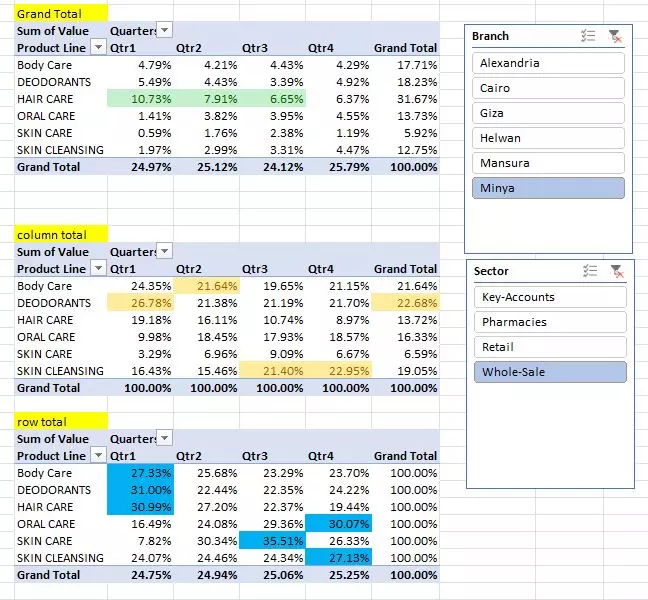Open Product Line filter in Grand Total pivot
This screenshot has width=648, height=600.
(98, 48)
